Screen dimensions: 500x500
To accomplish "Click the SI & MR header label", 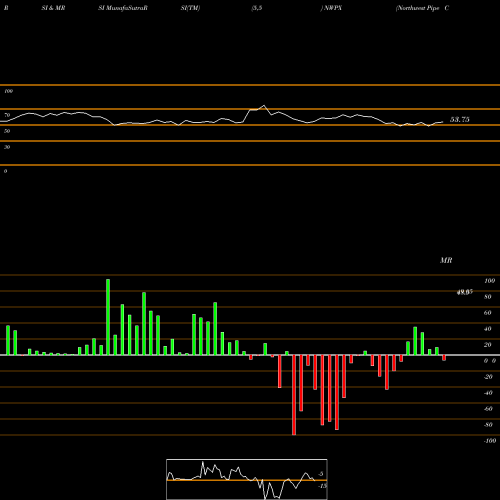I will click(x=53, y=8).
